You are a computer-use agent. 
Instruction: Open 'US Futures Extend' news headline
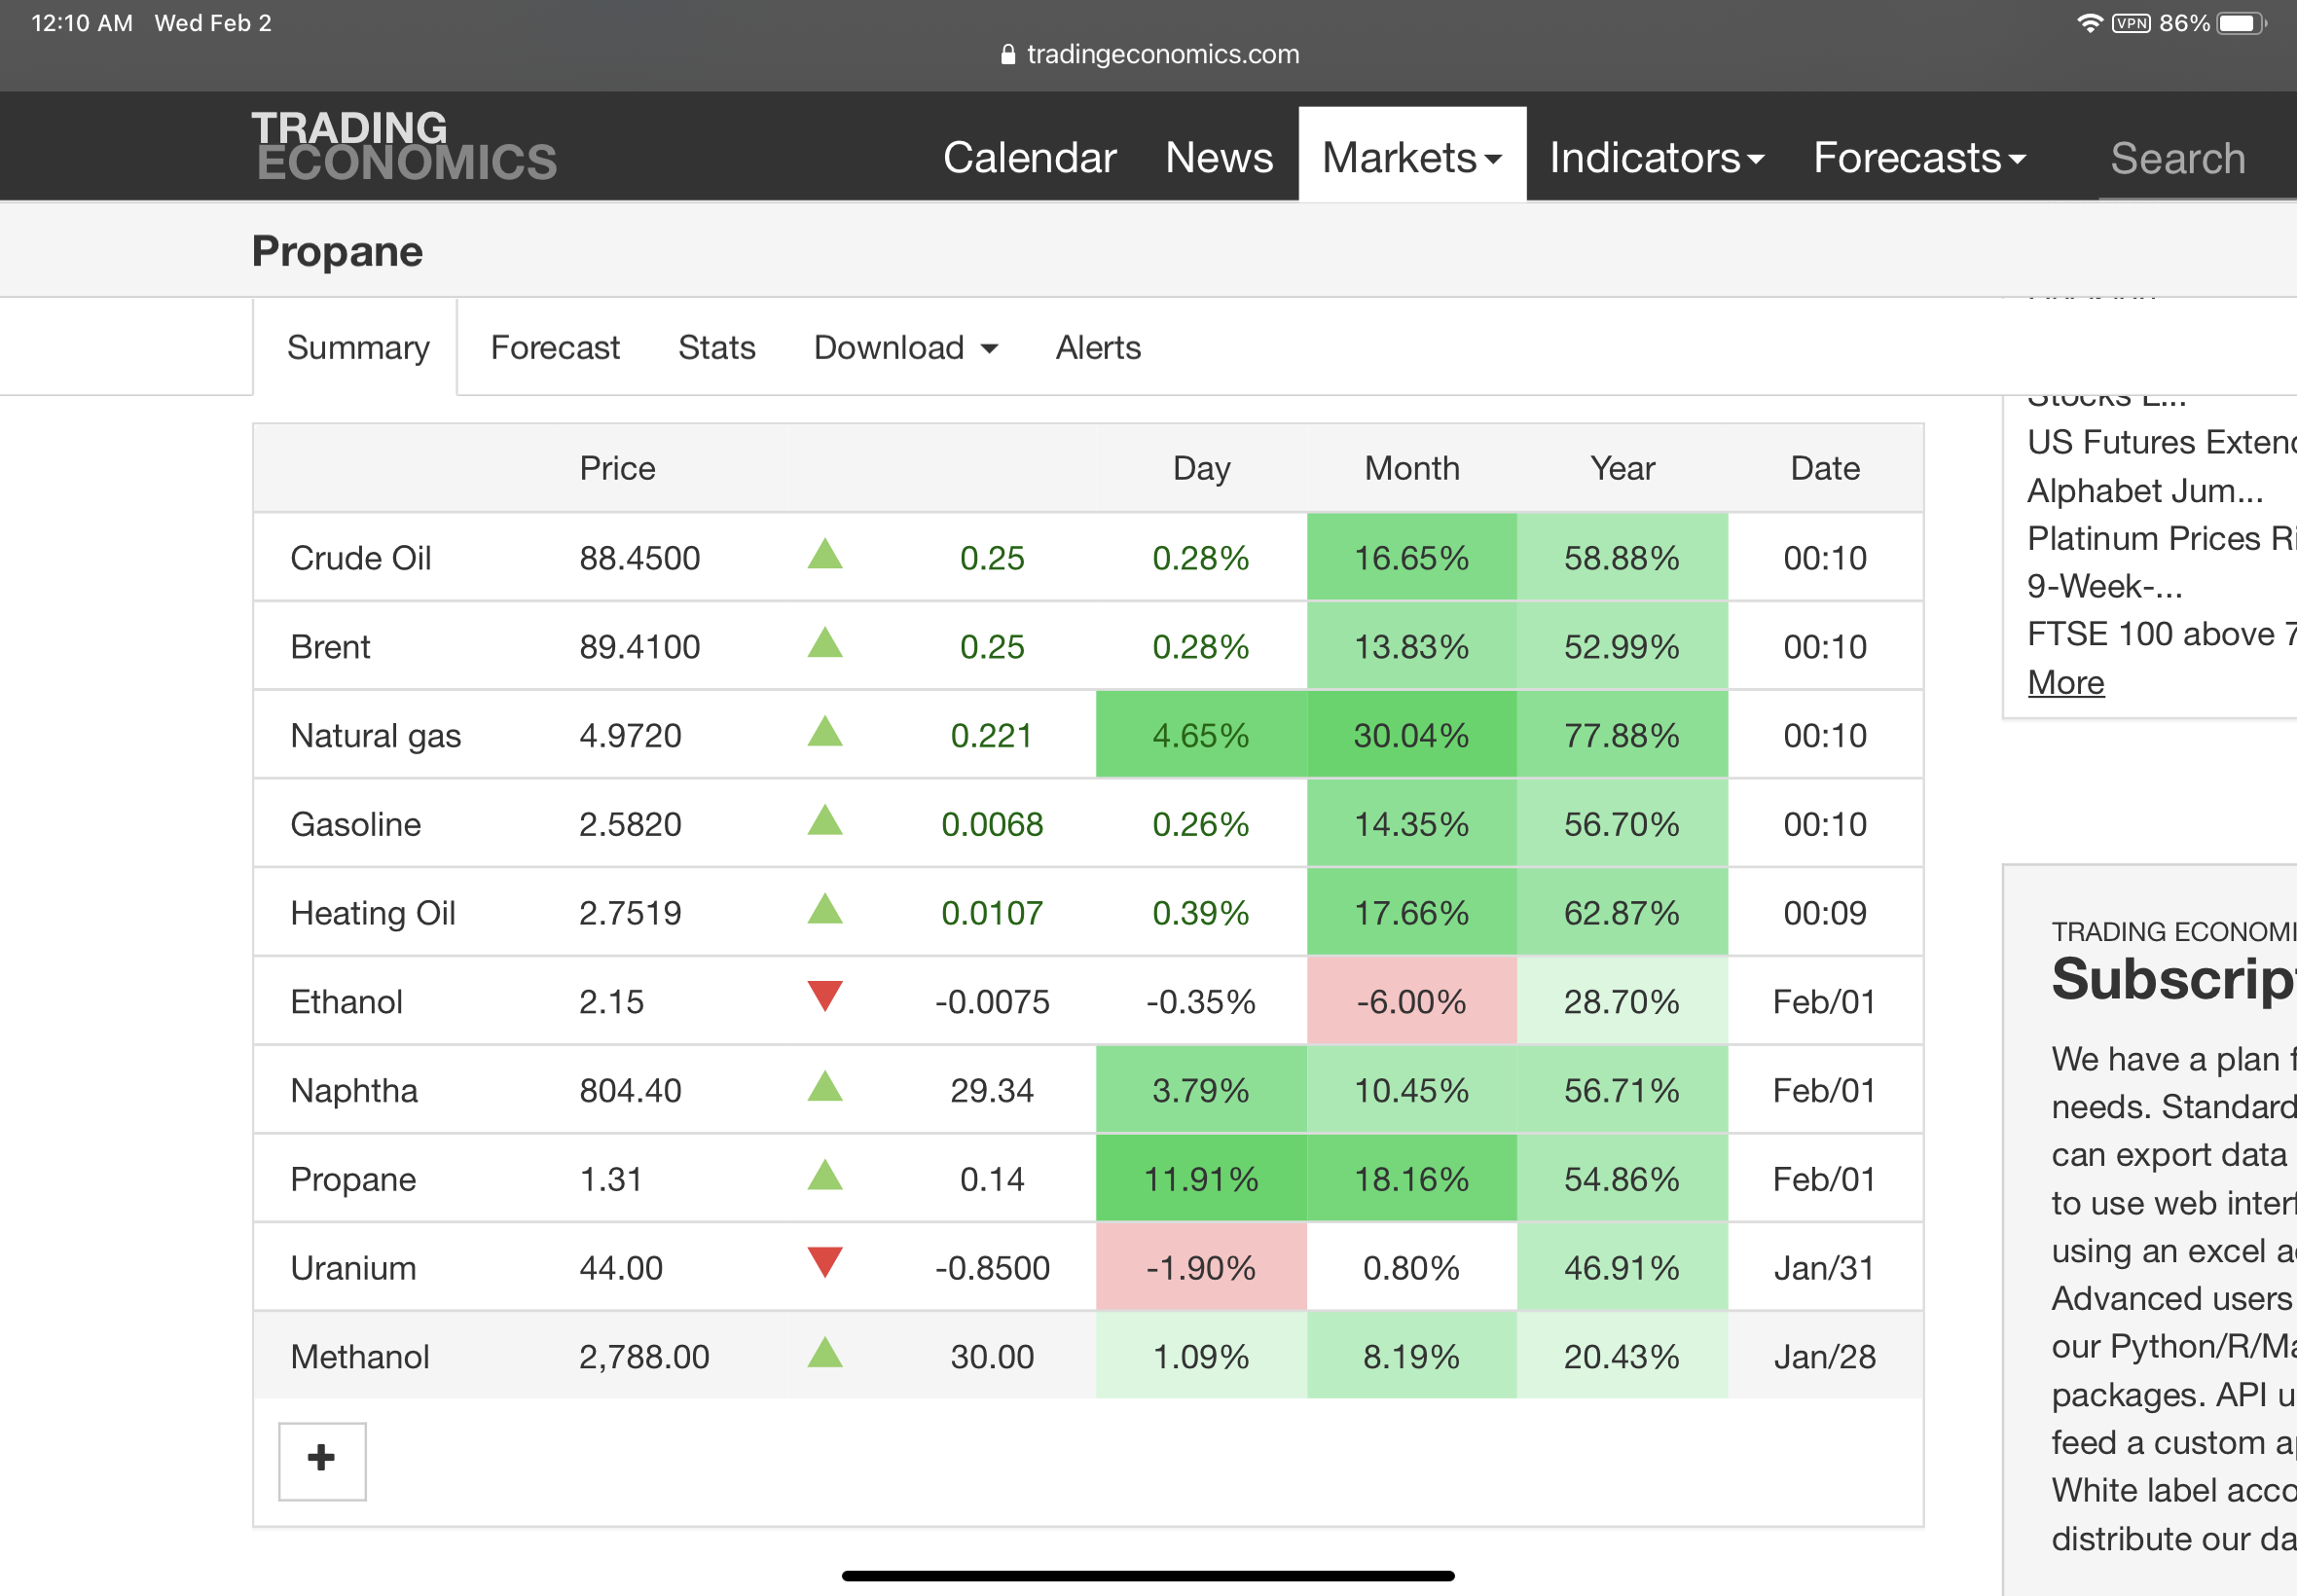click(x=2161, y=442)
